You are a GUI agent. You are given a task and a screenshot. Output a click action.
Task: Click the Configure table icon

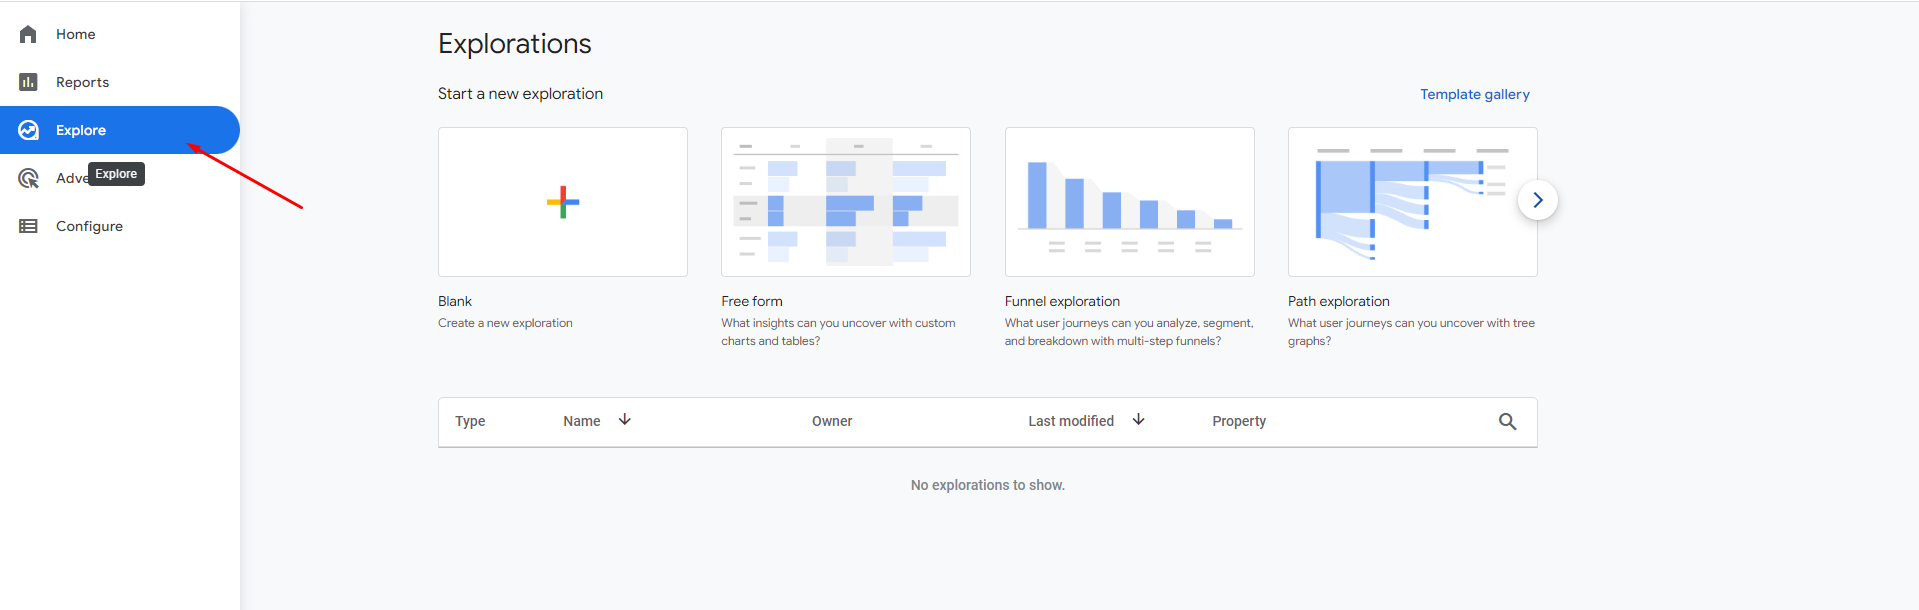tap(28, 226)
